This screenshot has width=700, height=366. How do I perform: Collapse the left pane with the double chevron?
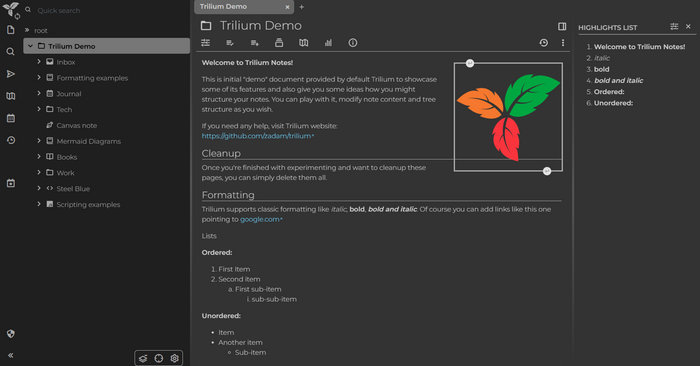(11, 355)
